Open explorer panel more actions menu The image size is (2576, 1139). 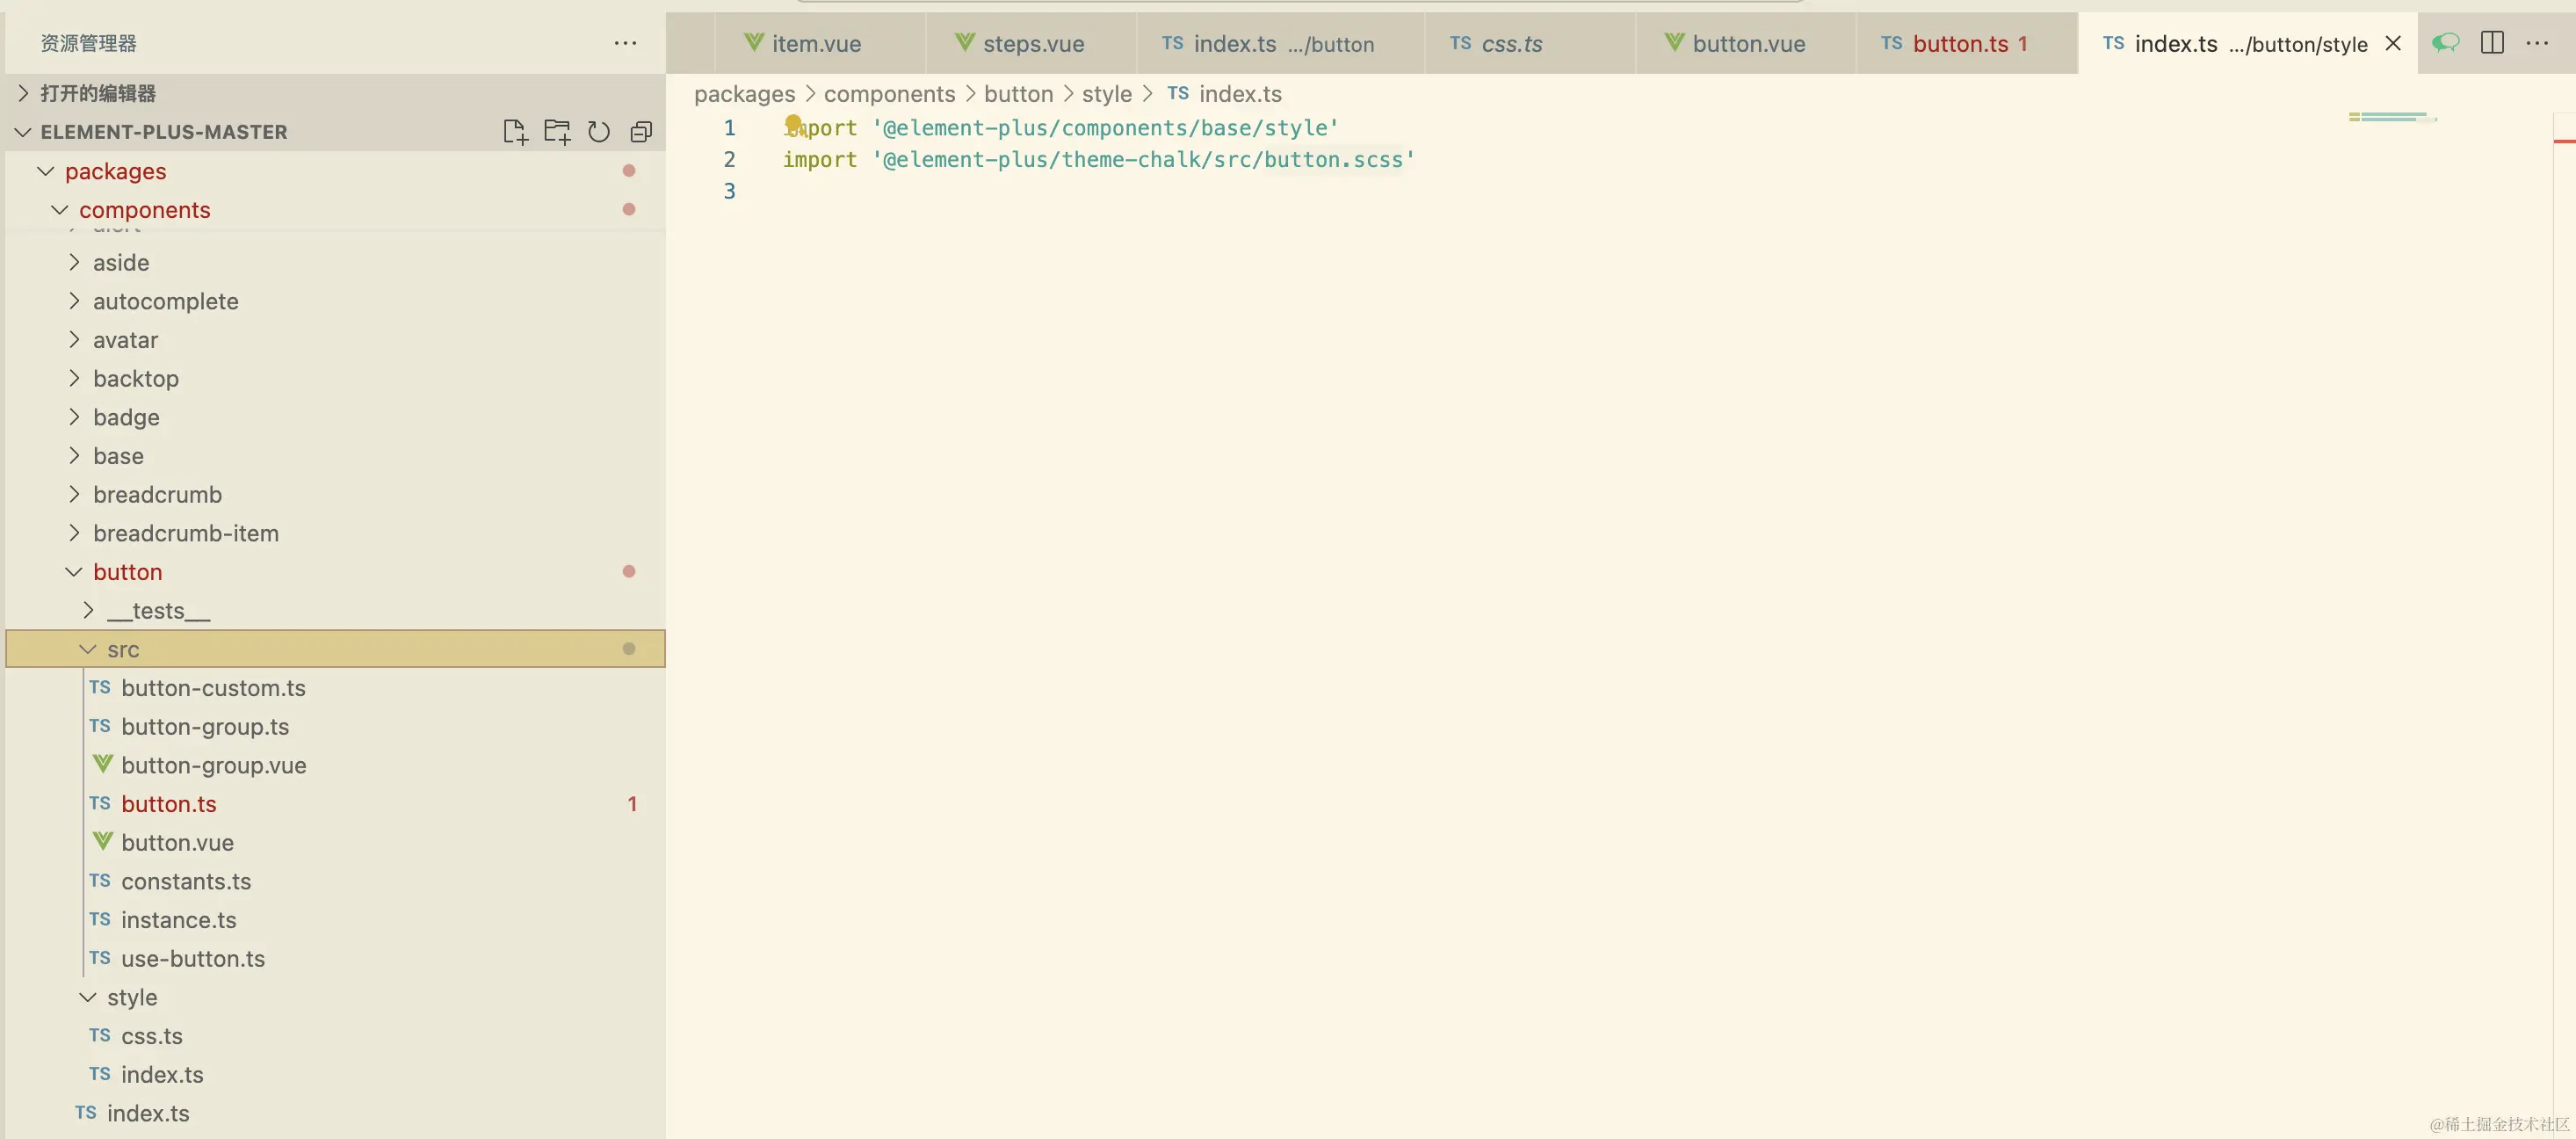[625, 43]
